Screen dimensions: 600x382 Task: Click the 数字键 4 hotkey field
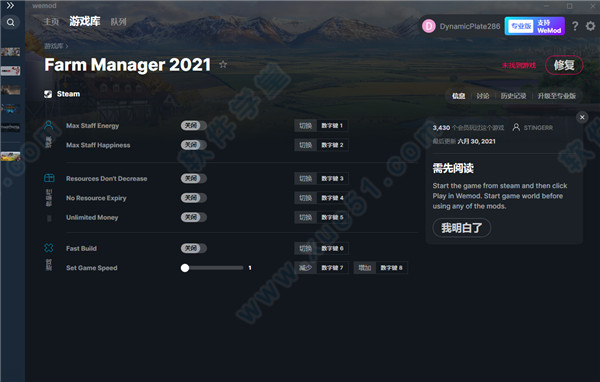(332, 198)
